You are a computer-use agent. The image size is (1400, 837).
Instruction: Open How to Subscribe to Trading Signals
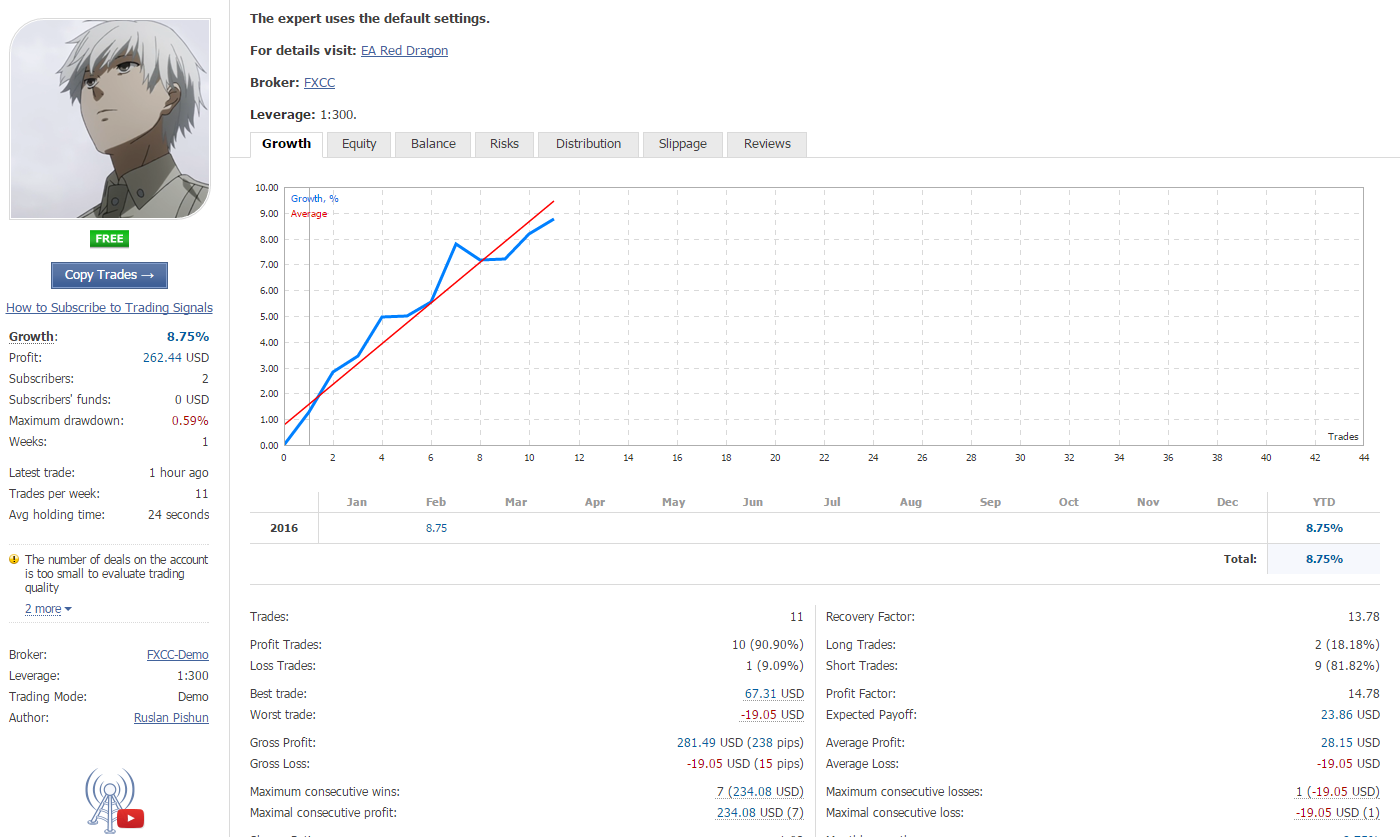pyautogui.click(x=109, y=308)
